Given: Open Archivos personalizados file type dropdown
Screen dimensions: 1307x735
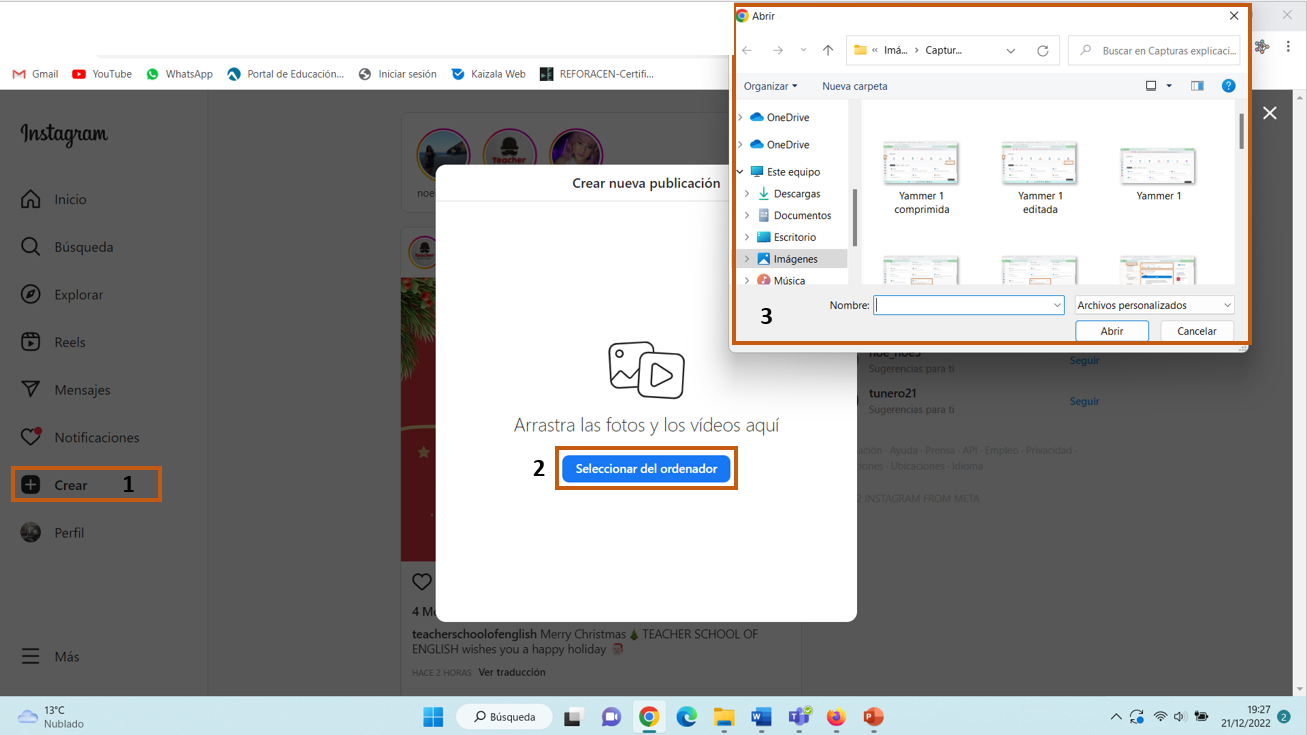Looking at the screenshot, I should (x=1154, y=305).
